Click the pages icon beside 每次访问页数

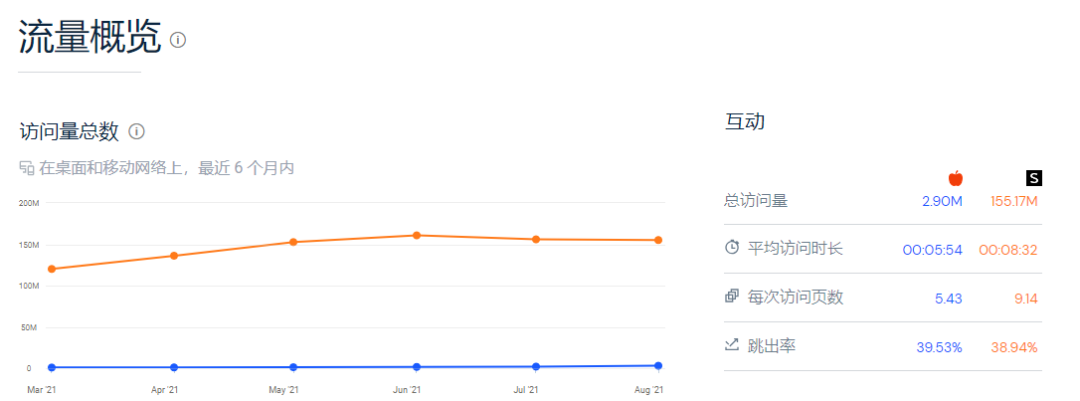pos(732,296)
